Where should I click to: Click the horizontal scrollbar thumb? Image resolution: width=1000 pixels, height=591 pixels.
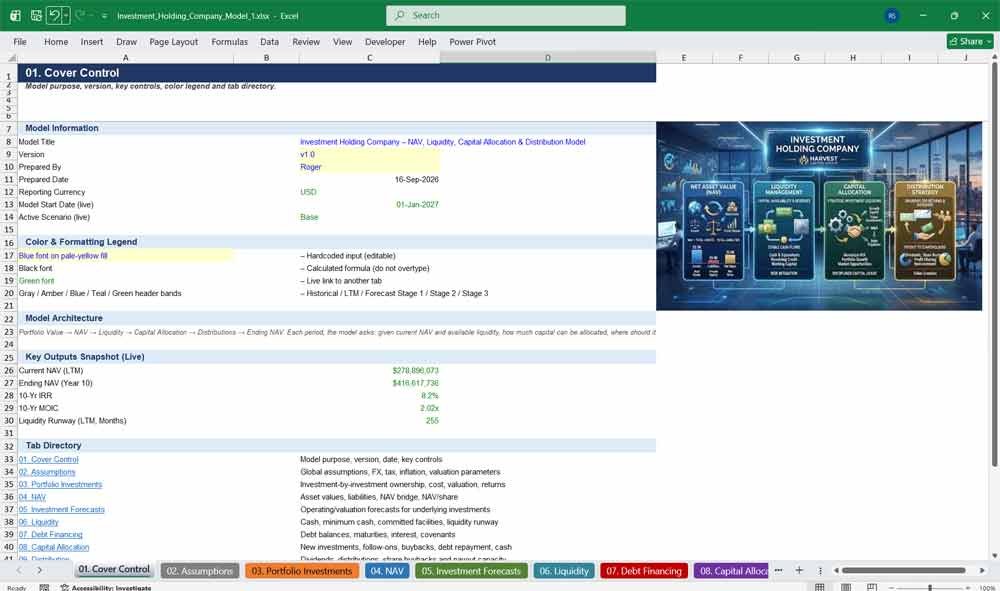(x=904, y=571)
